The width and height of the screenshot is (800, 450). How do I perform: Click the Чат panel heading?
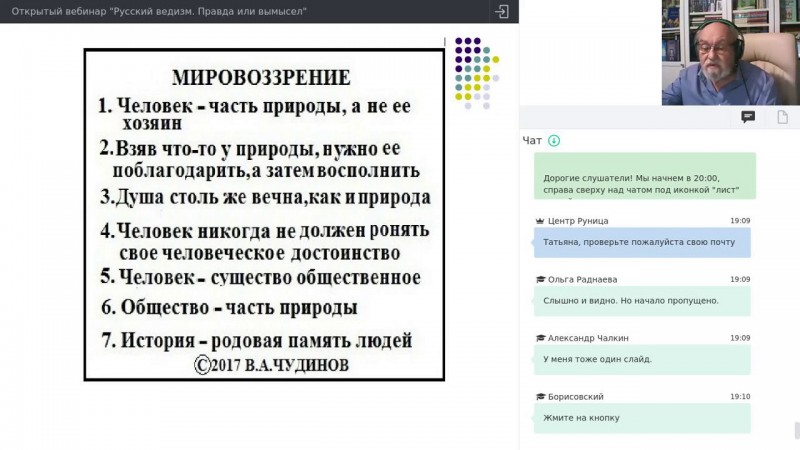[x=532, y=140]
